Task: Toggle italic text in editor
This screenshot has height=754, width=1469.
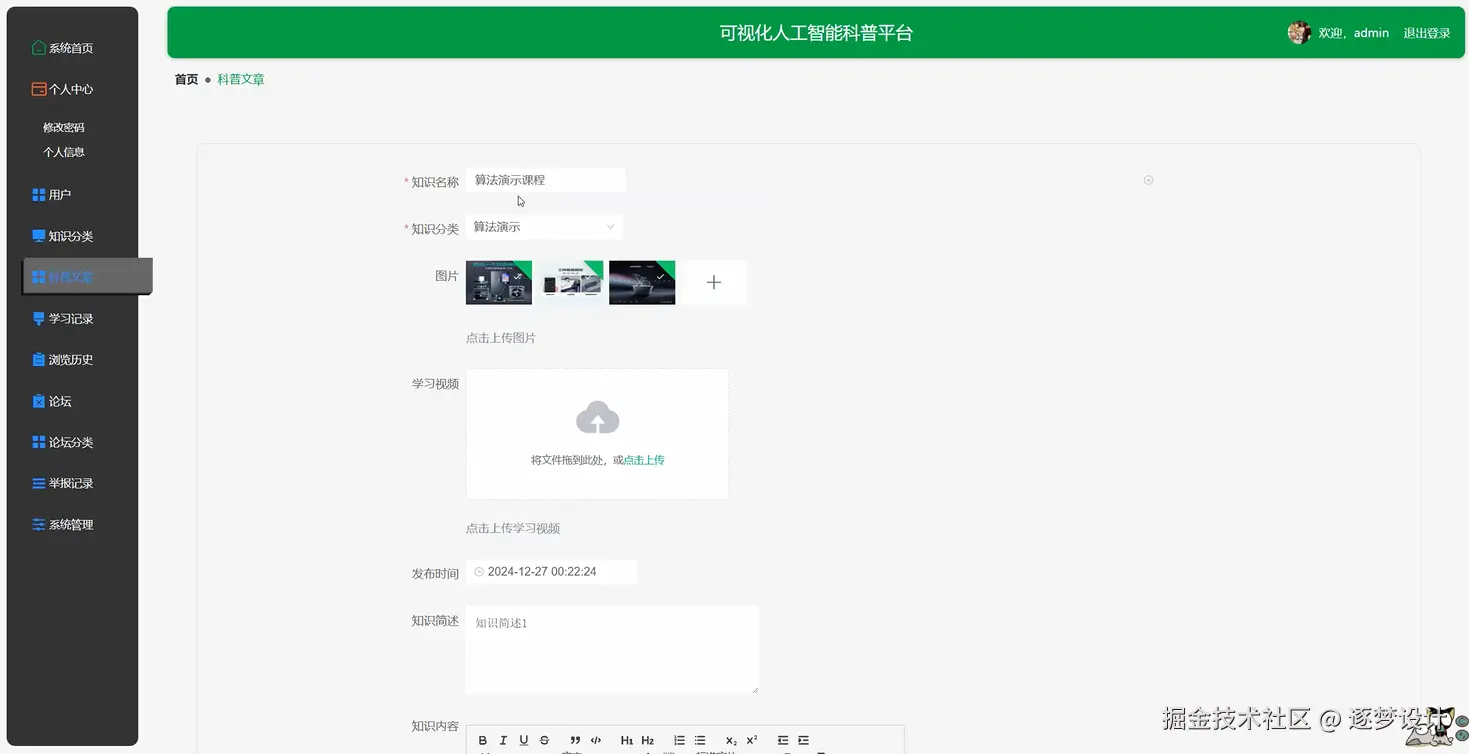Action: point(503,740)
